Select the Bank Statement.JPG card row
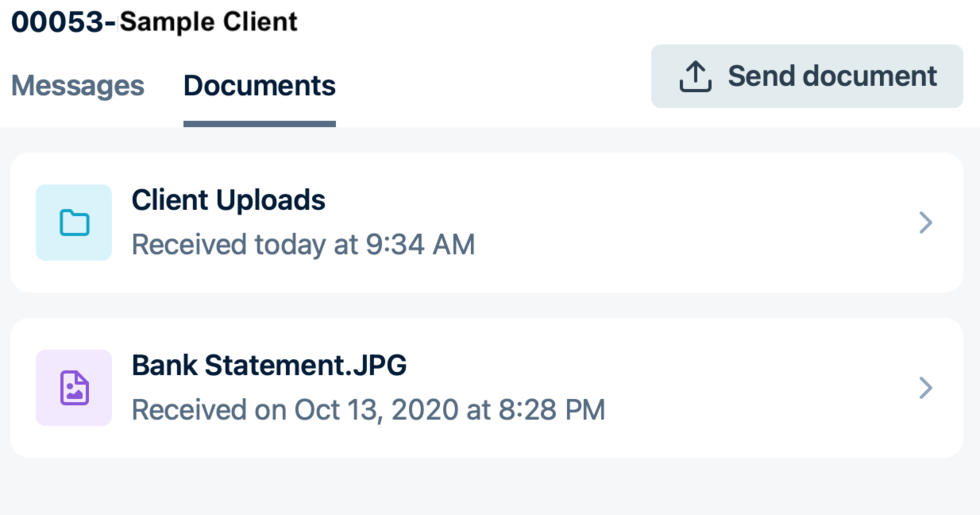 pos(487,388)
